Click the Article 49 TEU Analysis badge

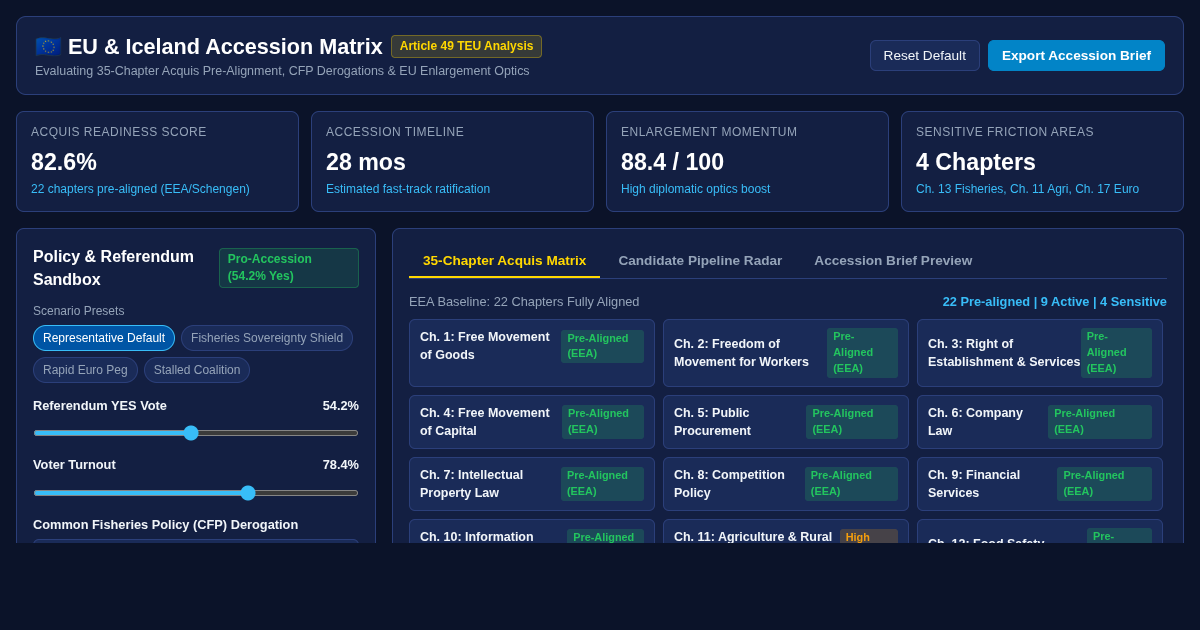coord(466,46)
